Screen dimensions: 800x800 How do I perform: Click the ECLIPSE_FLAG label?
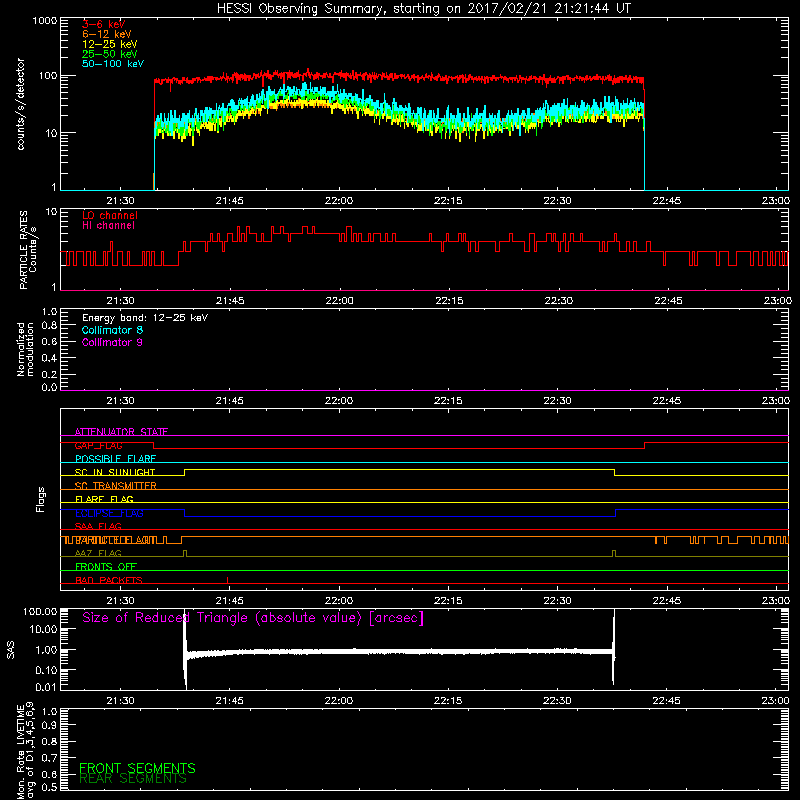(109, 513)
